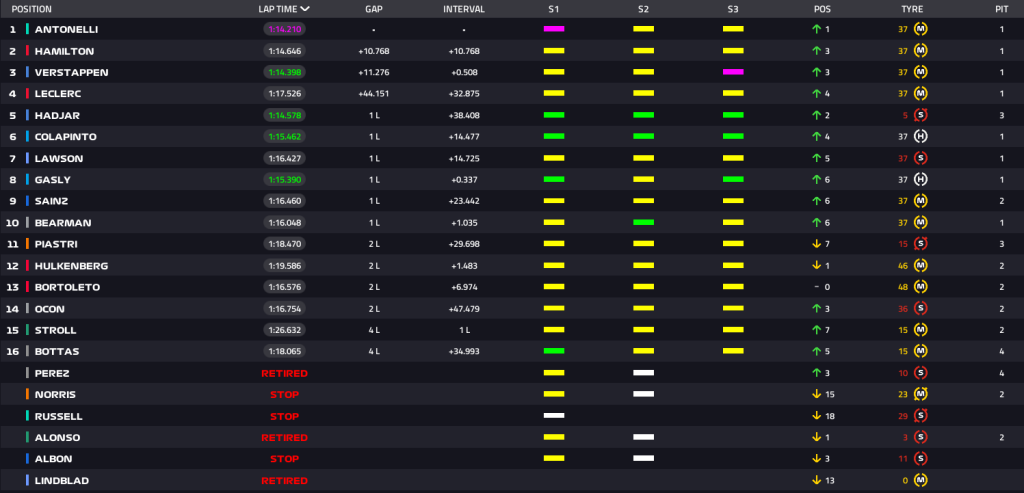Viewport: 1024px width, 493px height.
Task: Click Russell's down arrow showing 18 lost
Action: [816, 416]
